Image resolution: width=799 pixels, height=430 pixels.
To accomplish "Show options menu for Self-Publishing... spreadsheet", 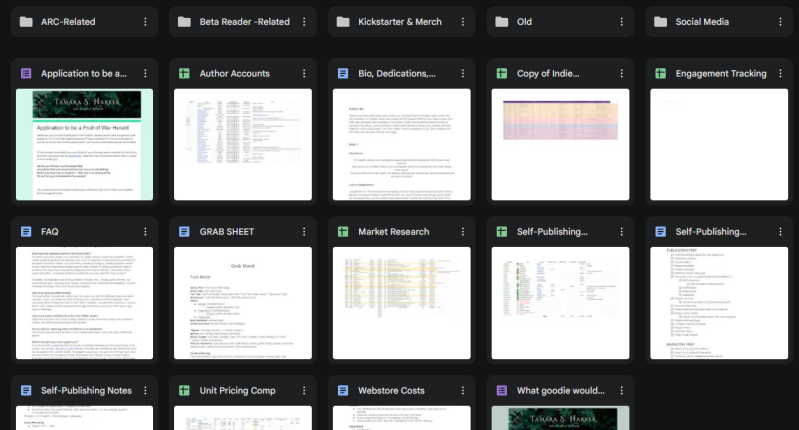I will coord(622,232).
